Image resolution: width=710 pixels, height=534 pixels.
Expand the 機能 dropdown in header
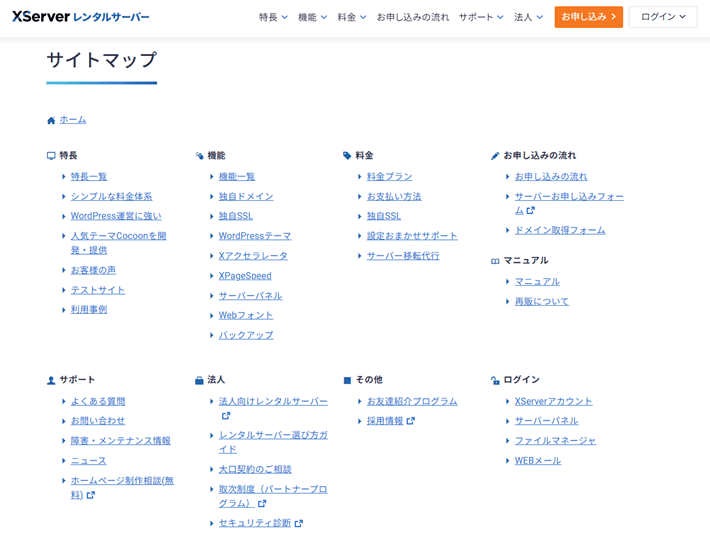click(312, 17)
